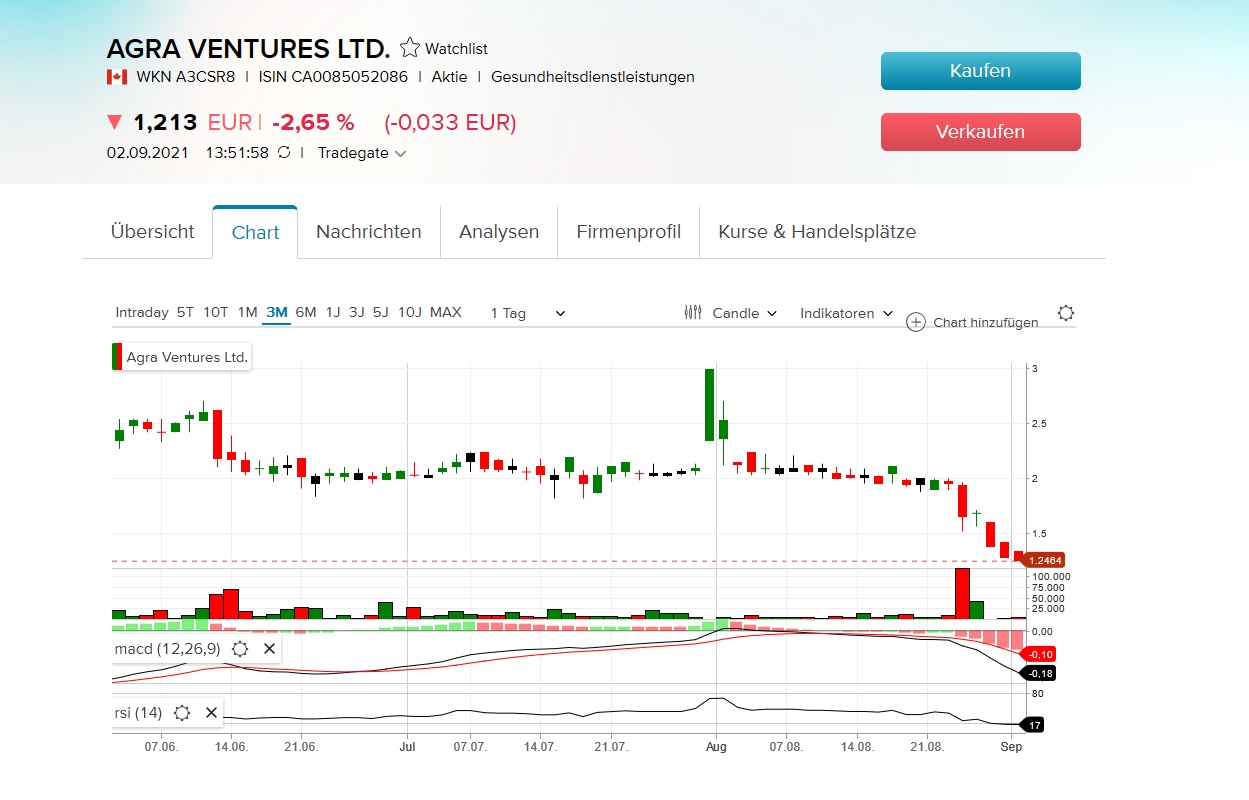
Task: Add Agra Ventures to the Watchlist star
Action: point(408,47)
